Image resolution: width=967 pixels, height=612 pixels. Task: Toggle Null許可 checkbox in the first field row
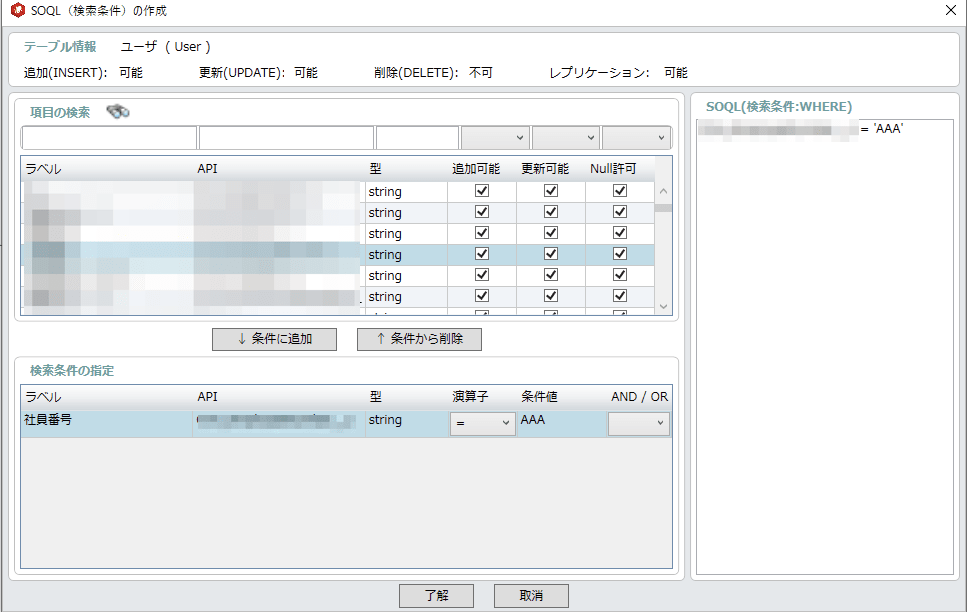(620, 191)
